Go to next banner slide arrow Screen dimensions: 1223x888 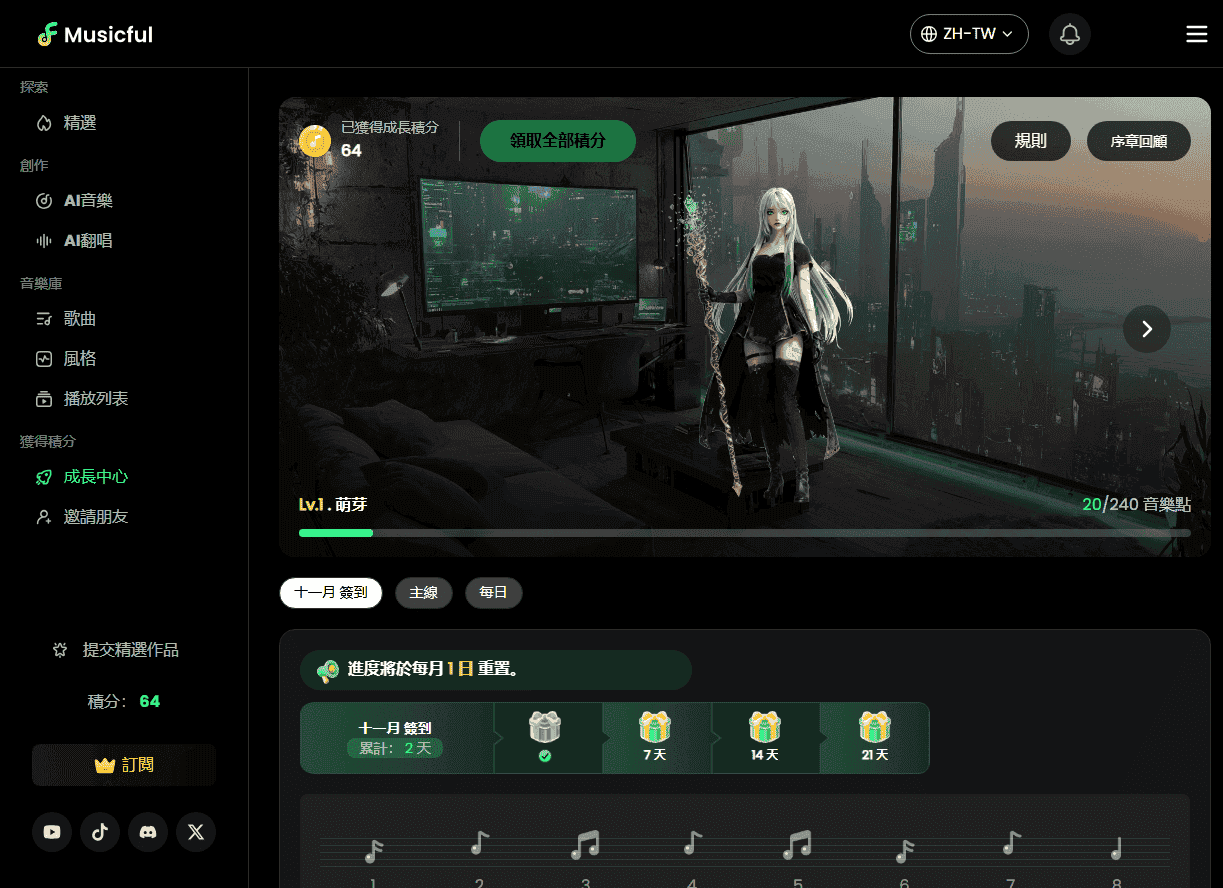(1146, 329)
